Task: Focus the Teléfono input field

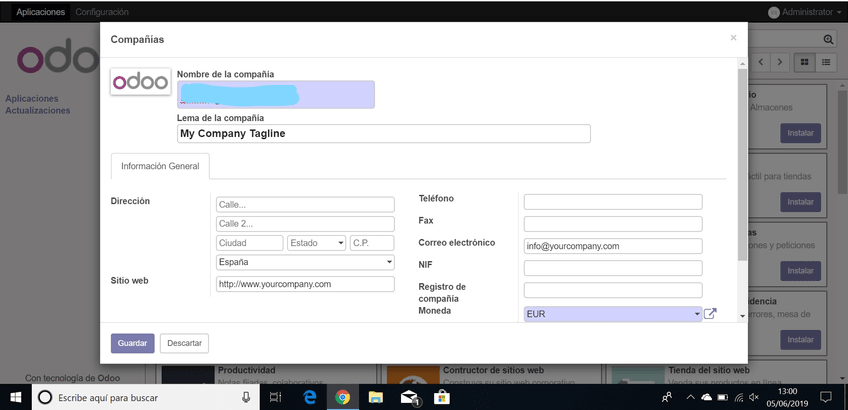Action: (612, 202)
